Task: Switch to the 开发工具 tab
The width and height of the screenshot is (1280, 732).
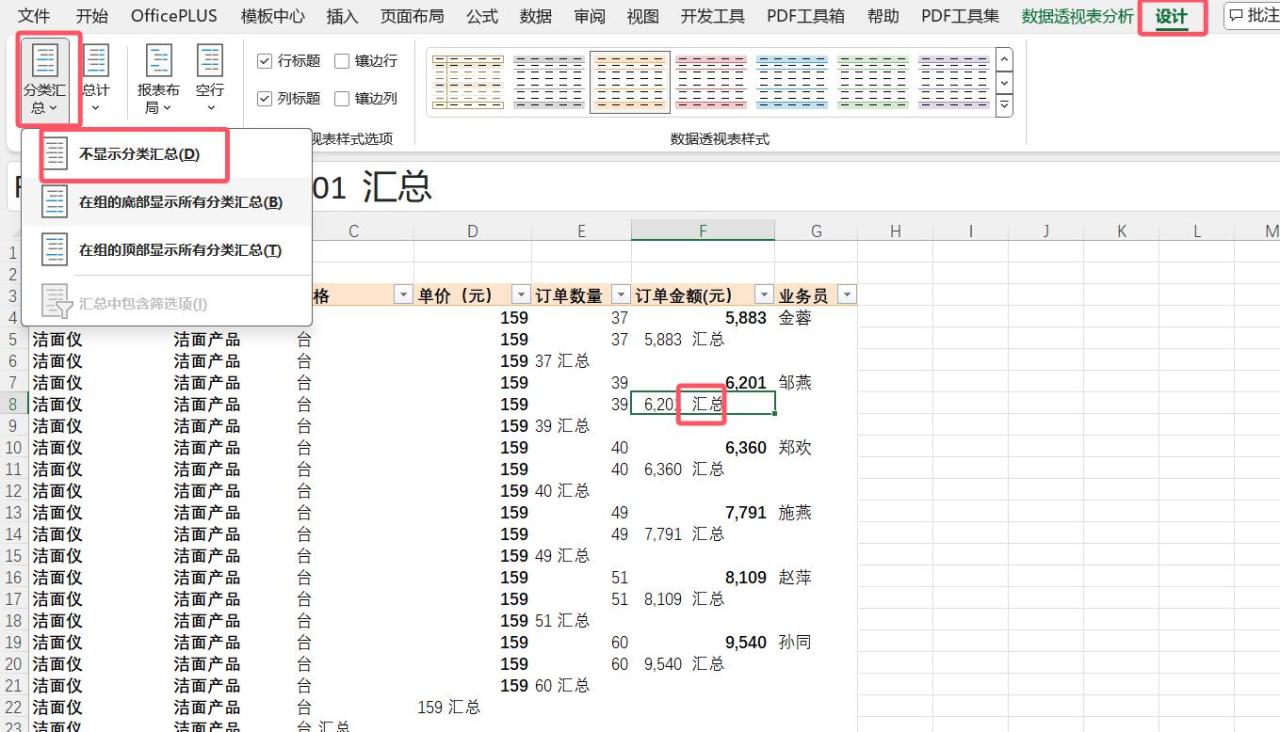Action: click(x=713, y=16)
